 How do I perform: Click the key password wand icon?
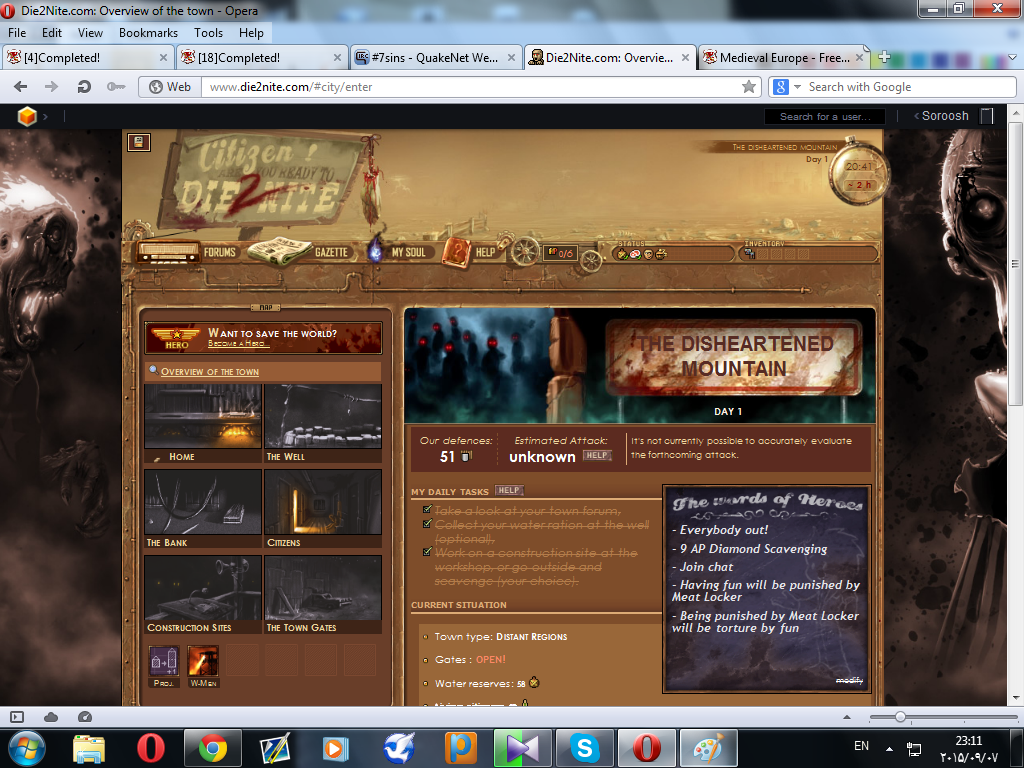click(x=116, y=86)
